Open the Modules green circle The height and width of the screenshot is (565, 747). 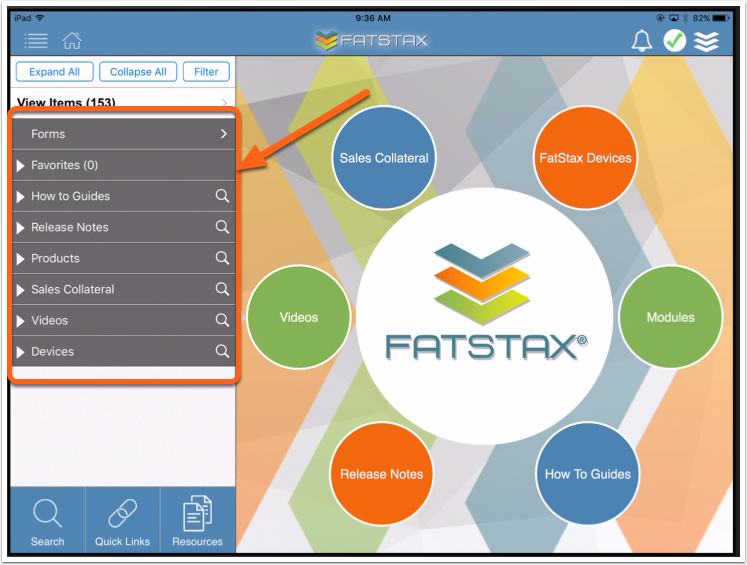pyautogui.click(x=670, y=317)
